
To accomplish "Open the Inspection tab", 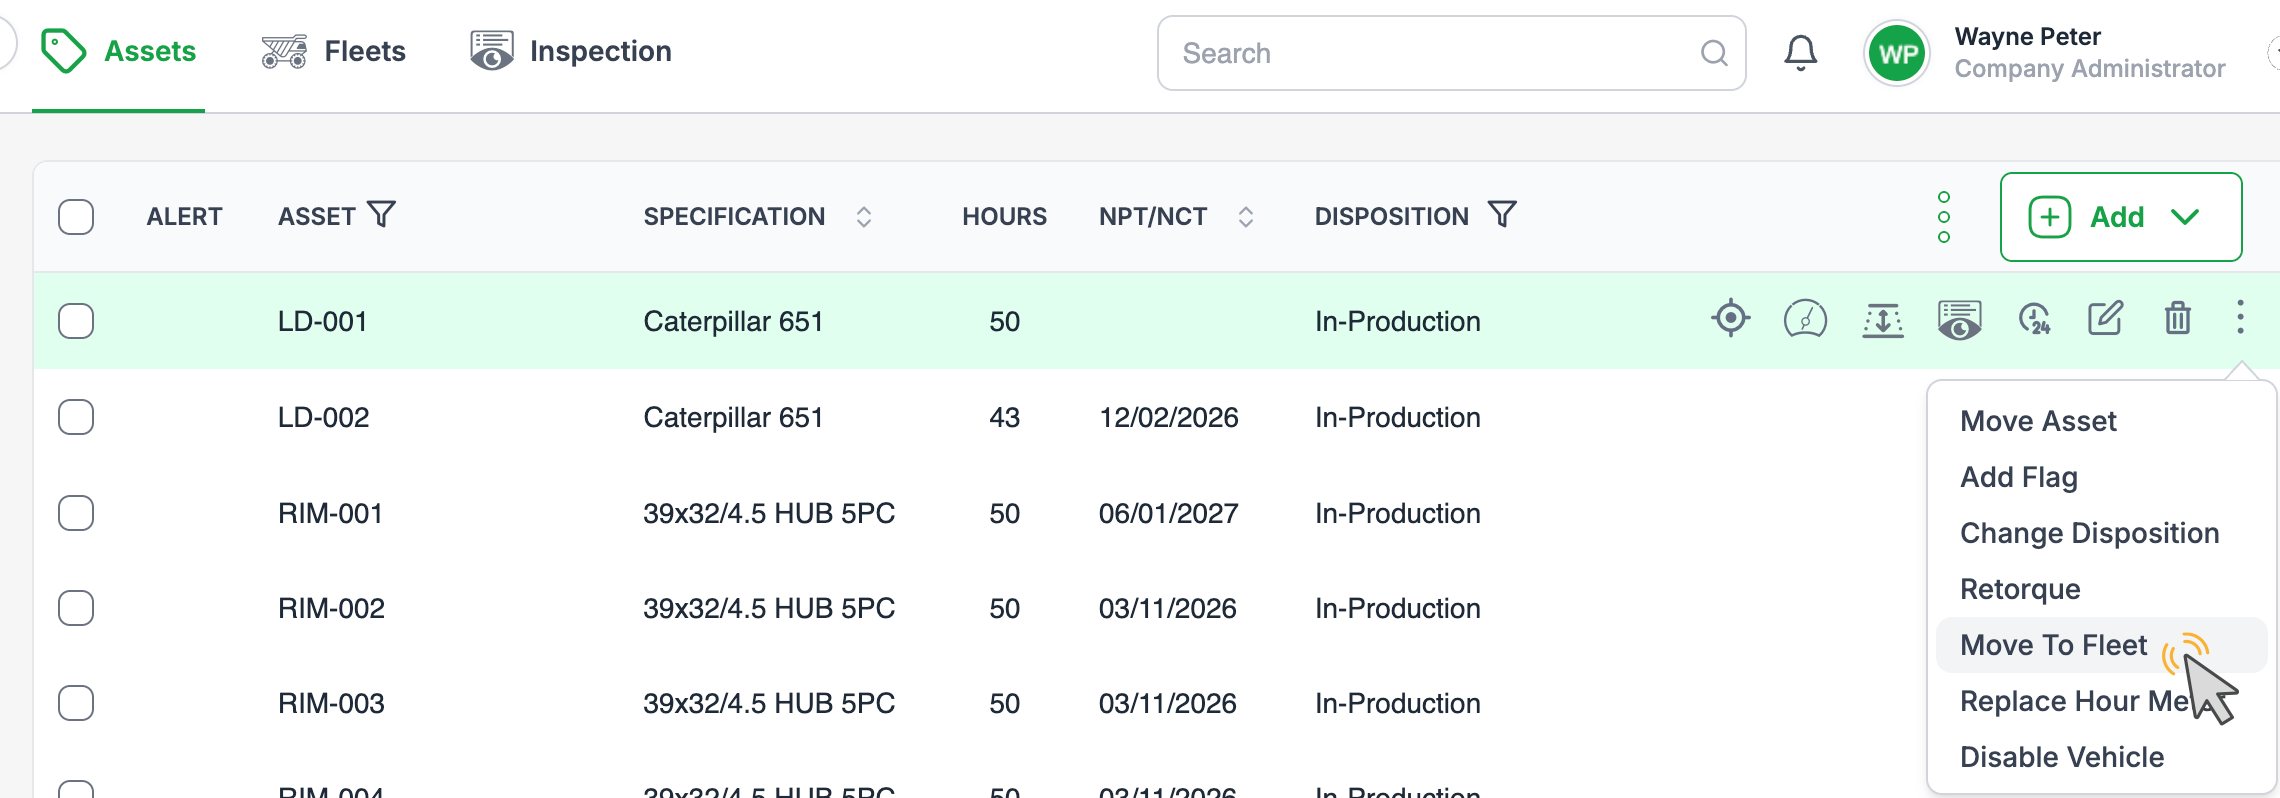I will click(x=571, y=51).
